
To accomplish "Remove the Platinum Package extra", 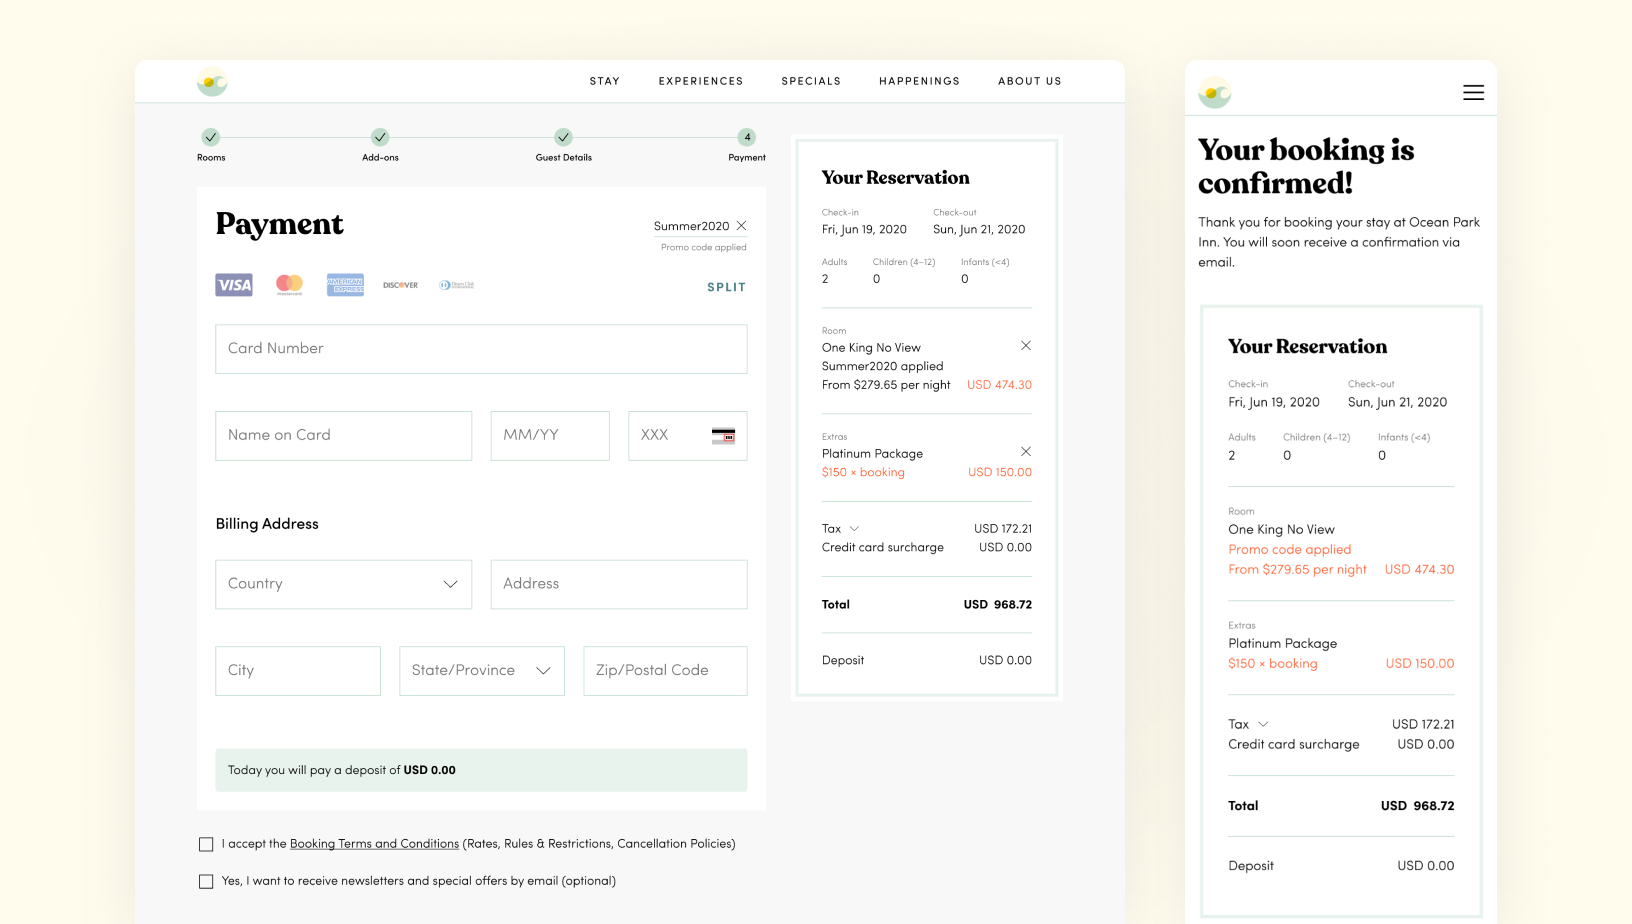I will [1025, 452].
